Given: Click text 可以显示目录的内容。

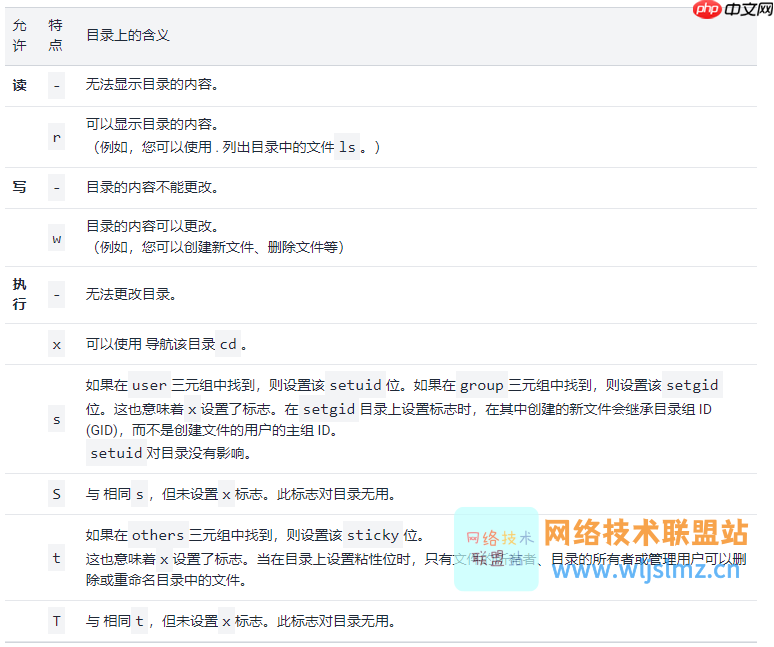Looking at the screenshot, I should click(x=153, y=124).
